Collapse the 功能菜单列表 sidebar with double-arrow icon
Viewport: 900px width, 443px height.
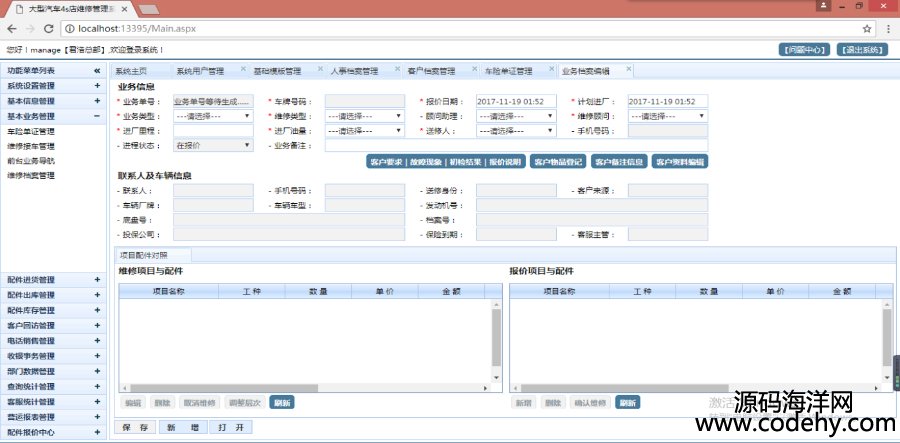(x=97, y=71)
